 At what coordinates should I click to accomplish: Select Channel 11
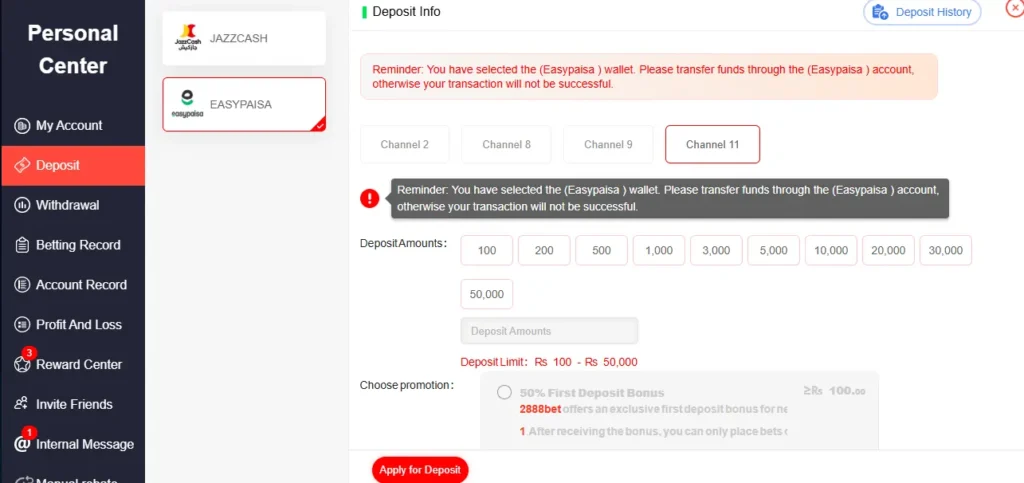(712, 144)
